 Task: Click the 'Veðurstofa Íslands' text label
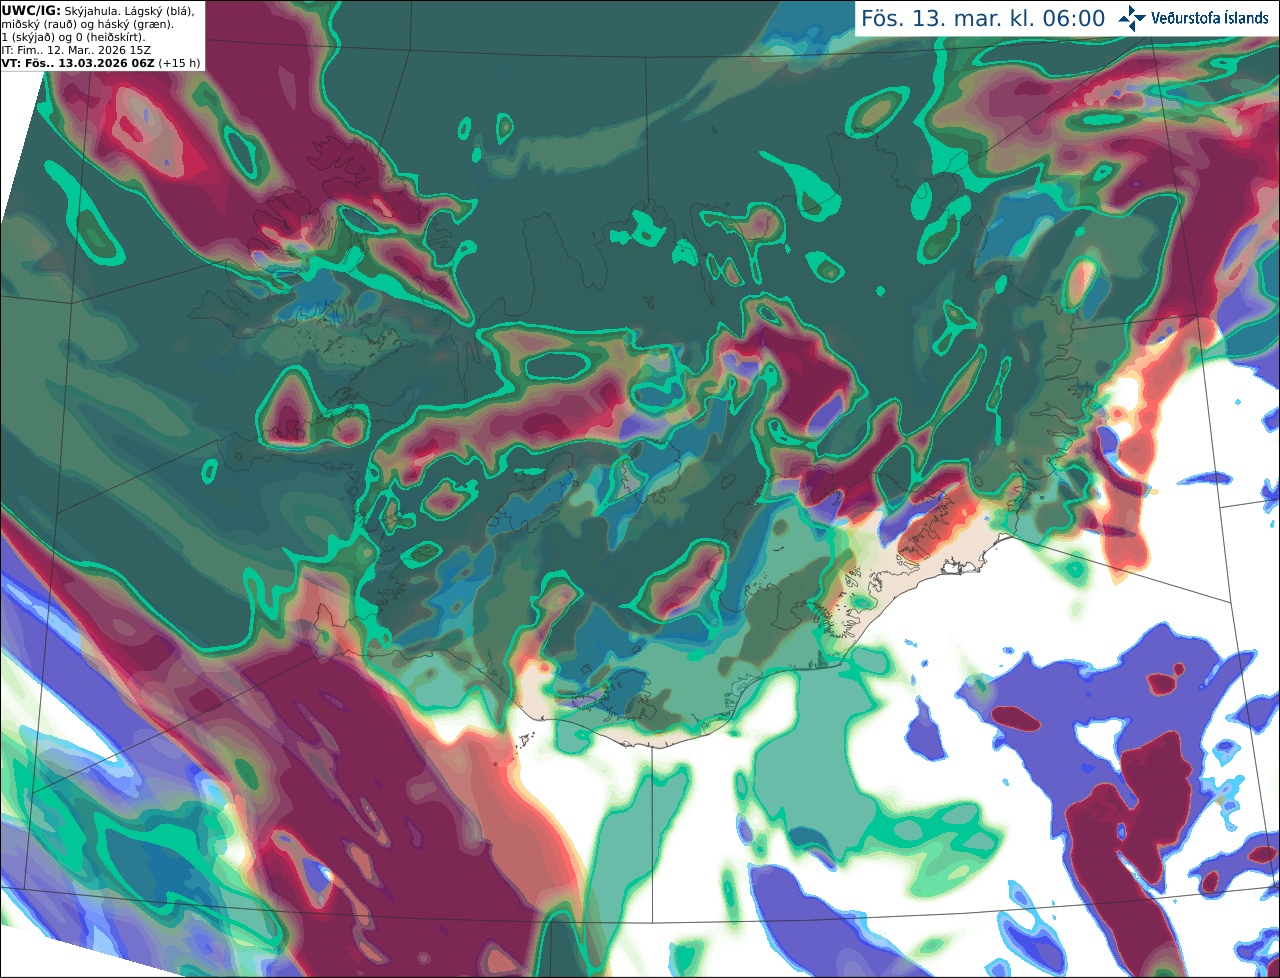point(1210,18)
